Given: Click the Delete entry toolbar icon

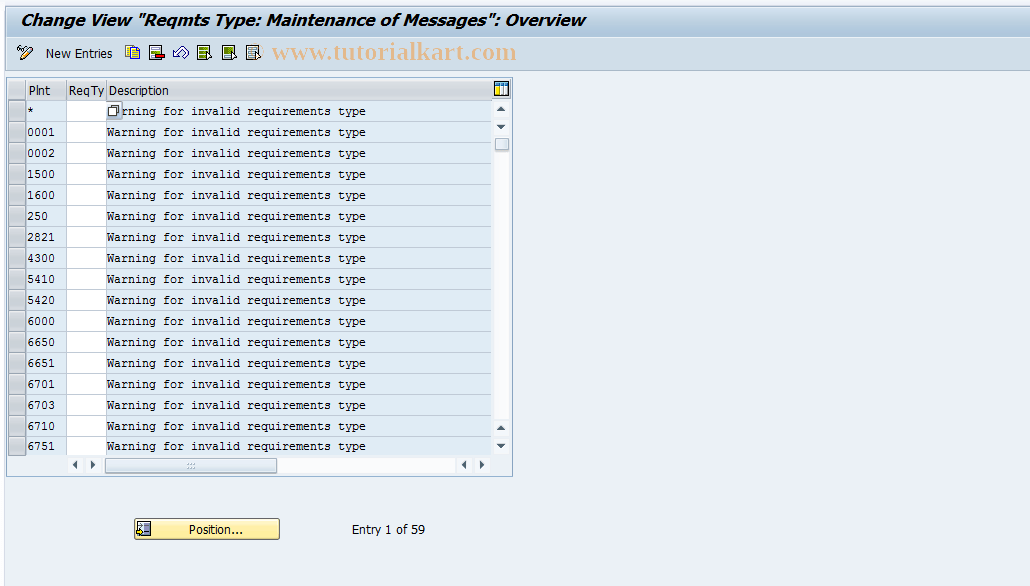Looking at the screenshot, I should (x=156, y=53).
